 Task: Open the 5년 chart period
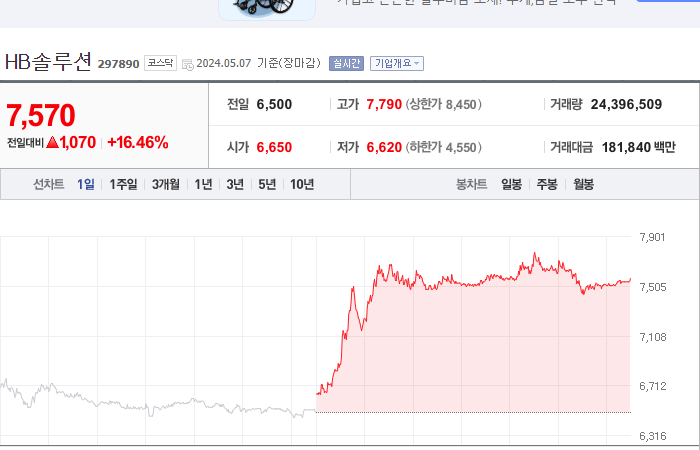click(x=267, y=184)
